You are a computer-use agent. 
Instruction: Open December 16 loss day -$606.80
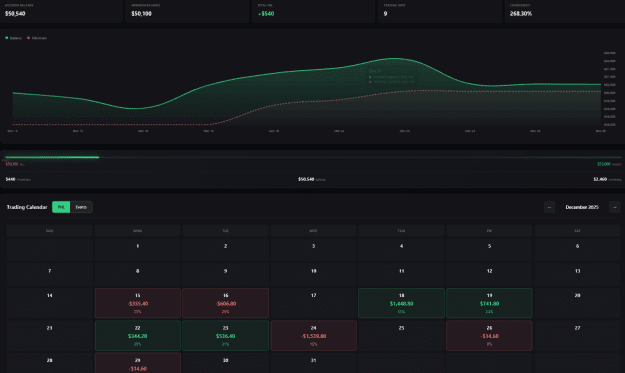pyautogui.click(x=226, y=303)
